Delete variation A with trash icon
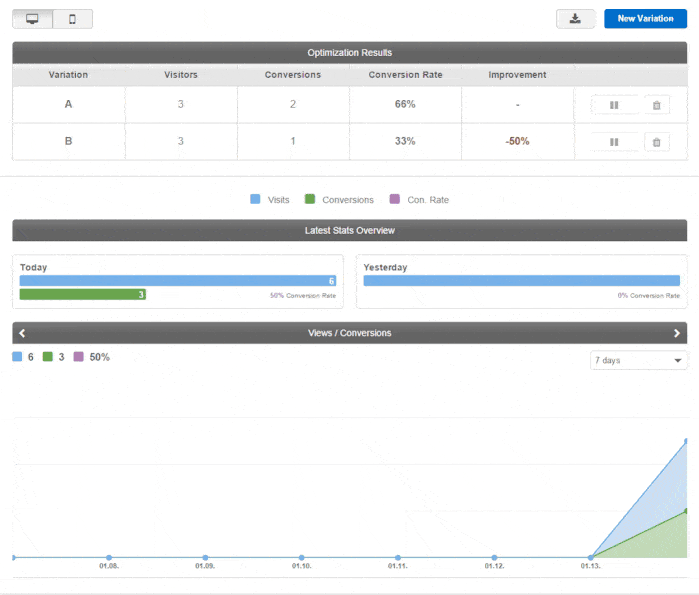This screenshot has width=699, height=595. pos(656,105)
